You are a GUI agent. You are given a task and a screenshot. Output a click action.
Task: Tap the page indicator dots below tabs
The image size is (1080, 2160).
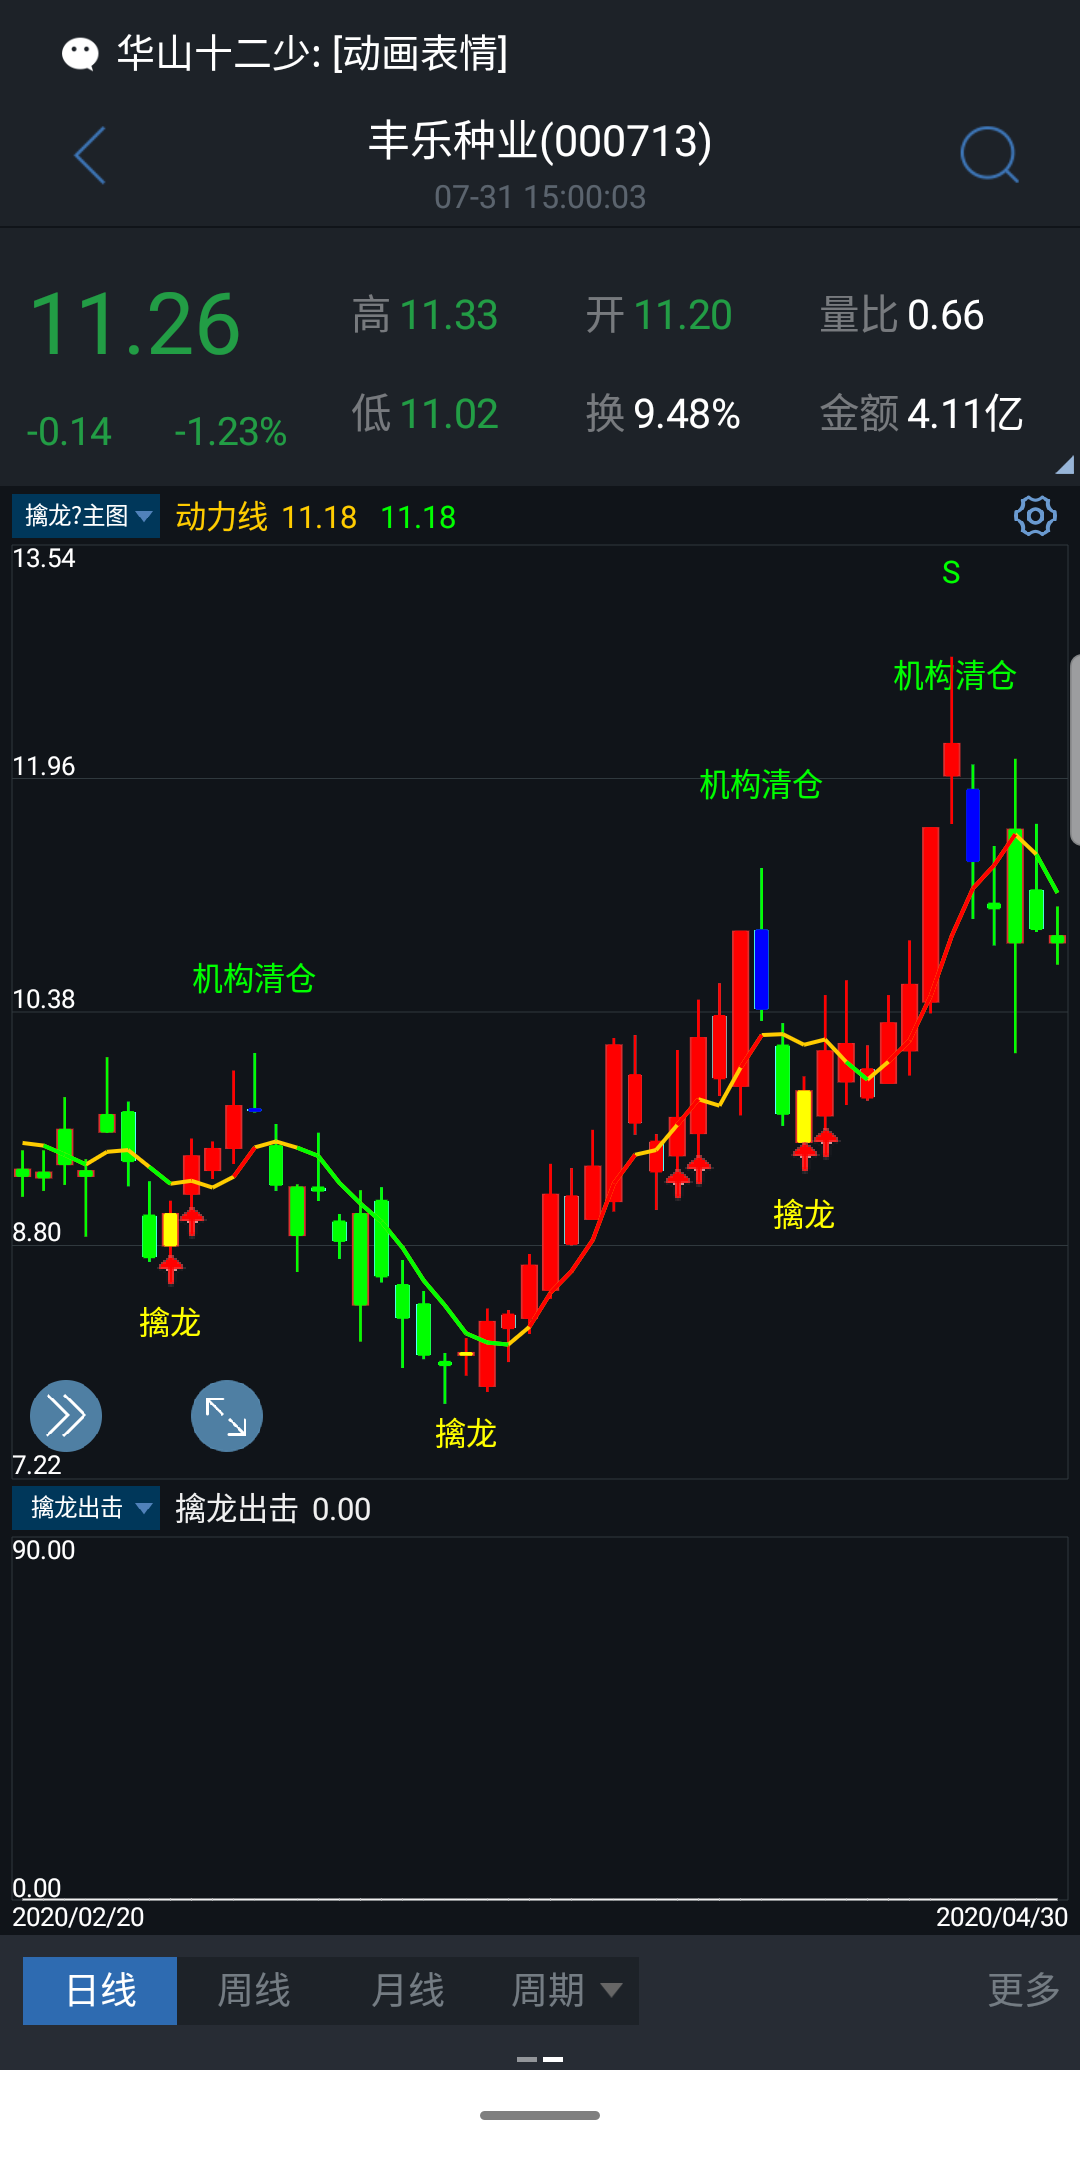540,2059
